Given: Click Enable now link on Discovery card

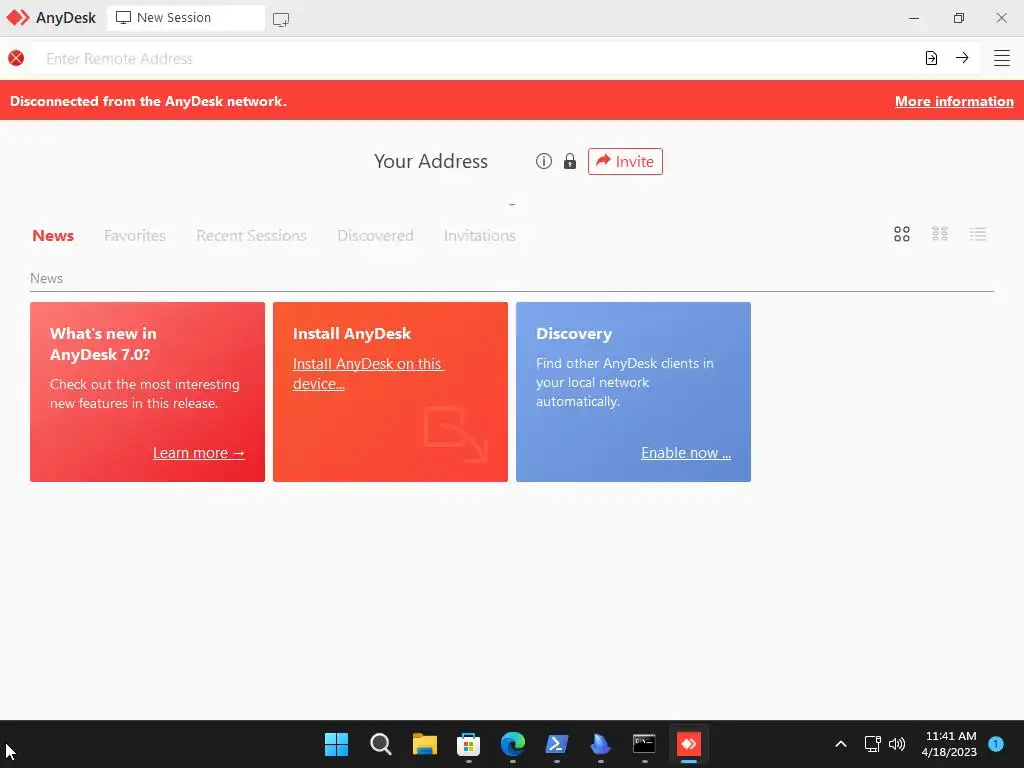Looking at the screenshot, I should coord(686,453).
